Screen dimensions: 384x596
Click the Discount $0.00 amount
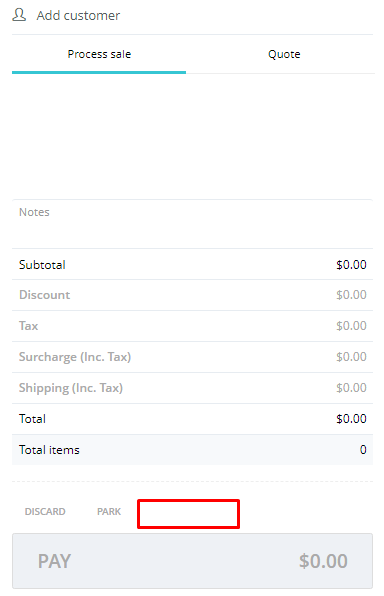click(x=351, y=295)
